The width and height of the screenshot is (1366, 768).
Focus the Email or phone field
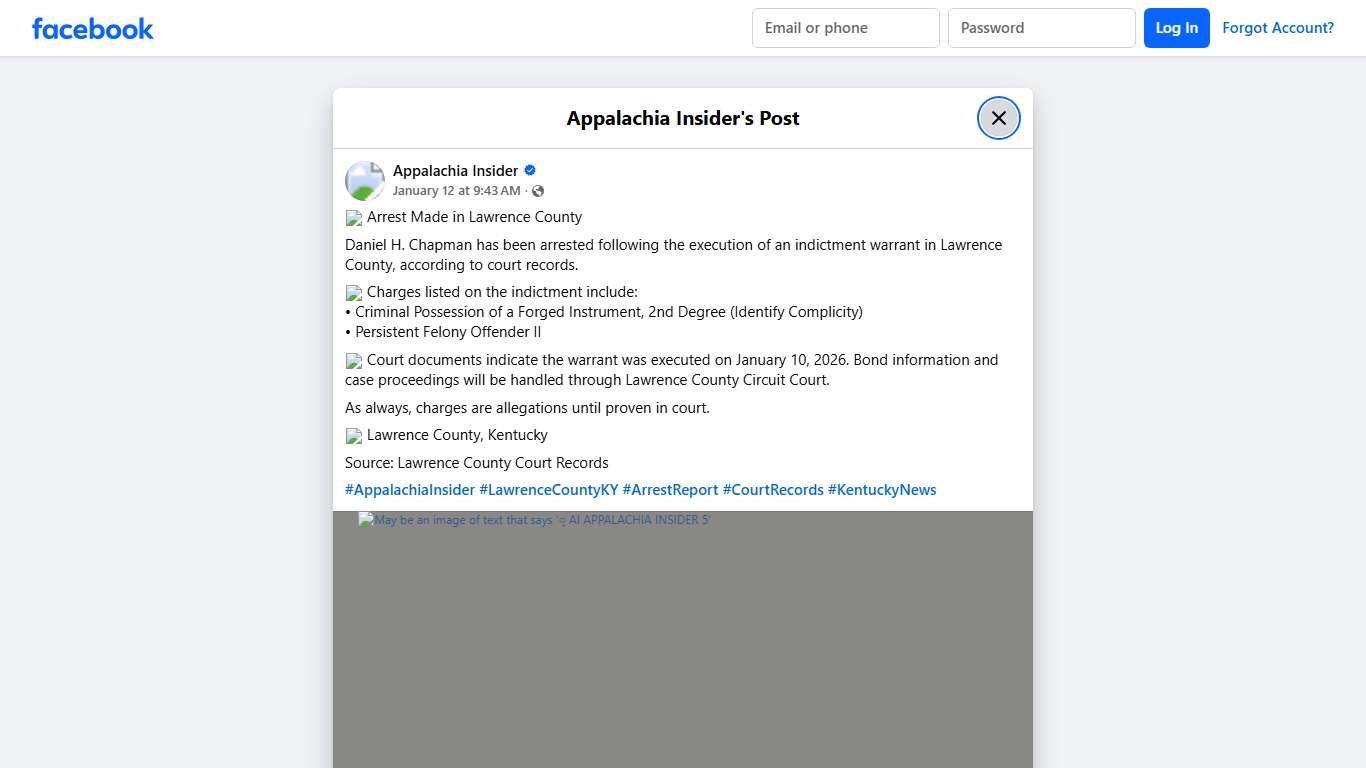(845, 28)
